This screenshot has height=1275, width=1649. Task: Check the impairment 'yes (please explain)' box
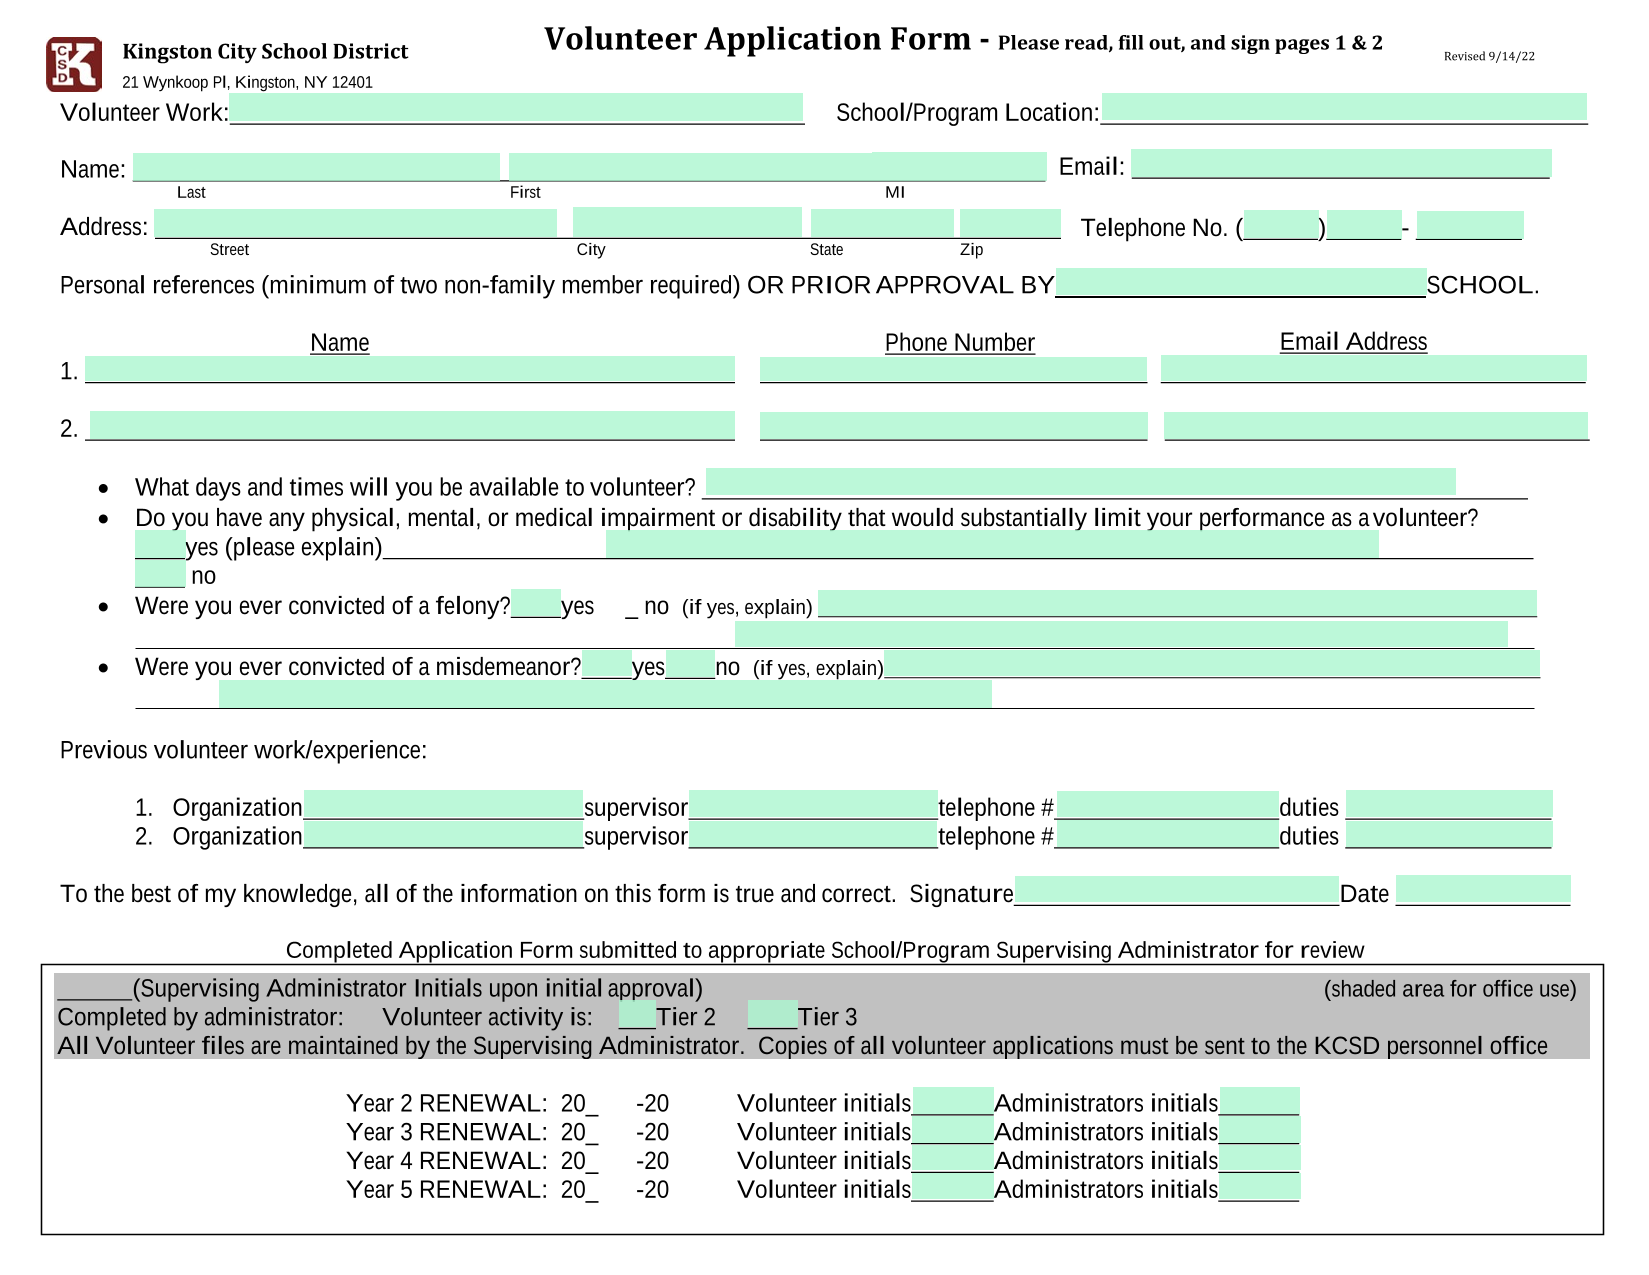tap(160, 544)
